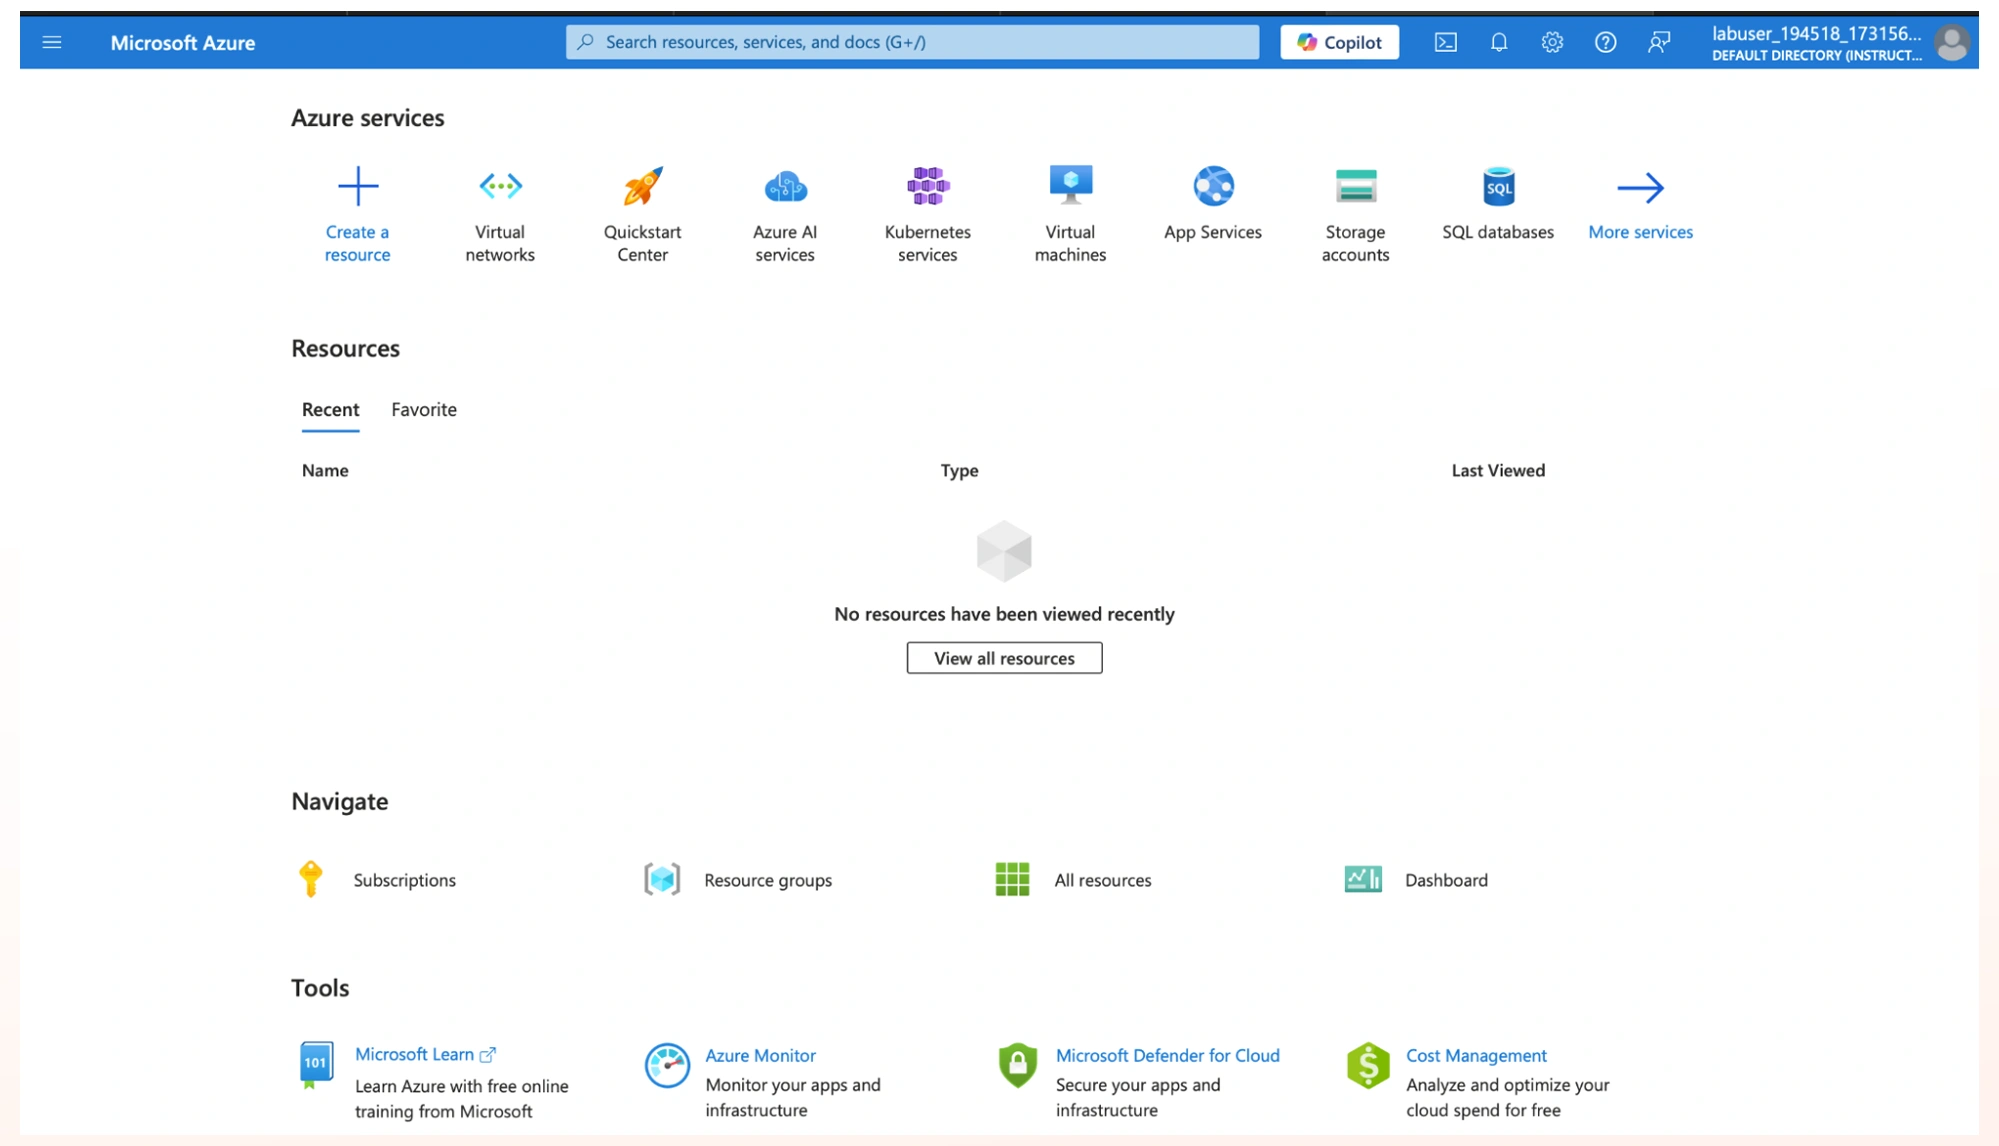Open Quickstart Center rocket icon
1999x1146 pixels.
(x=643, y=186)
